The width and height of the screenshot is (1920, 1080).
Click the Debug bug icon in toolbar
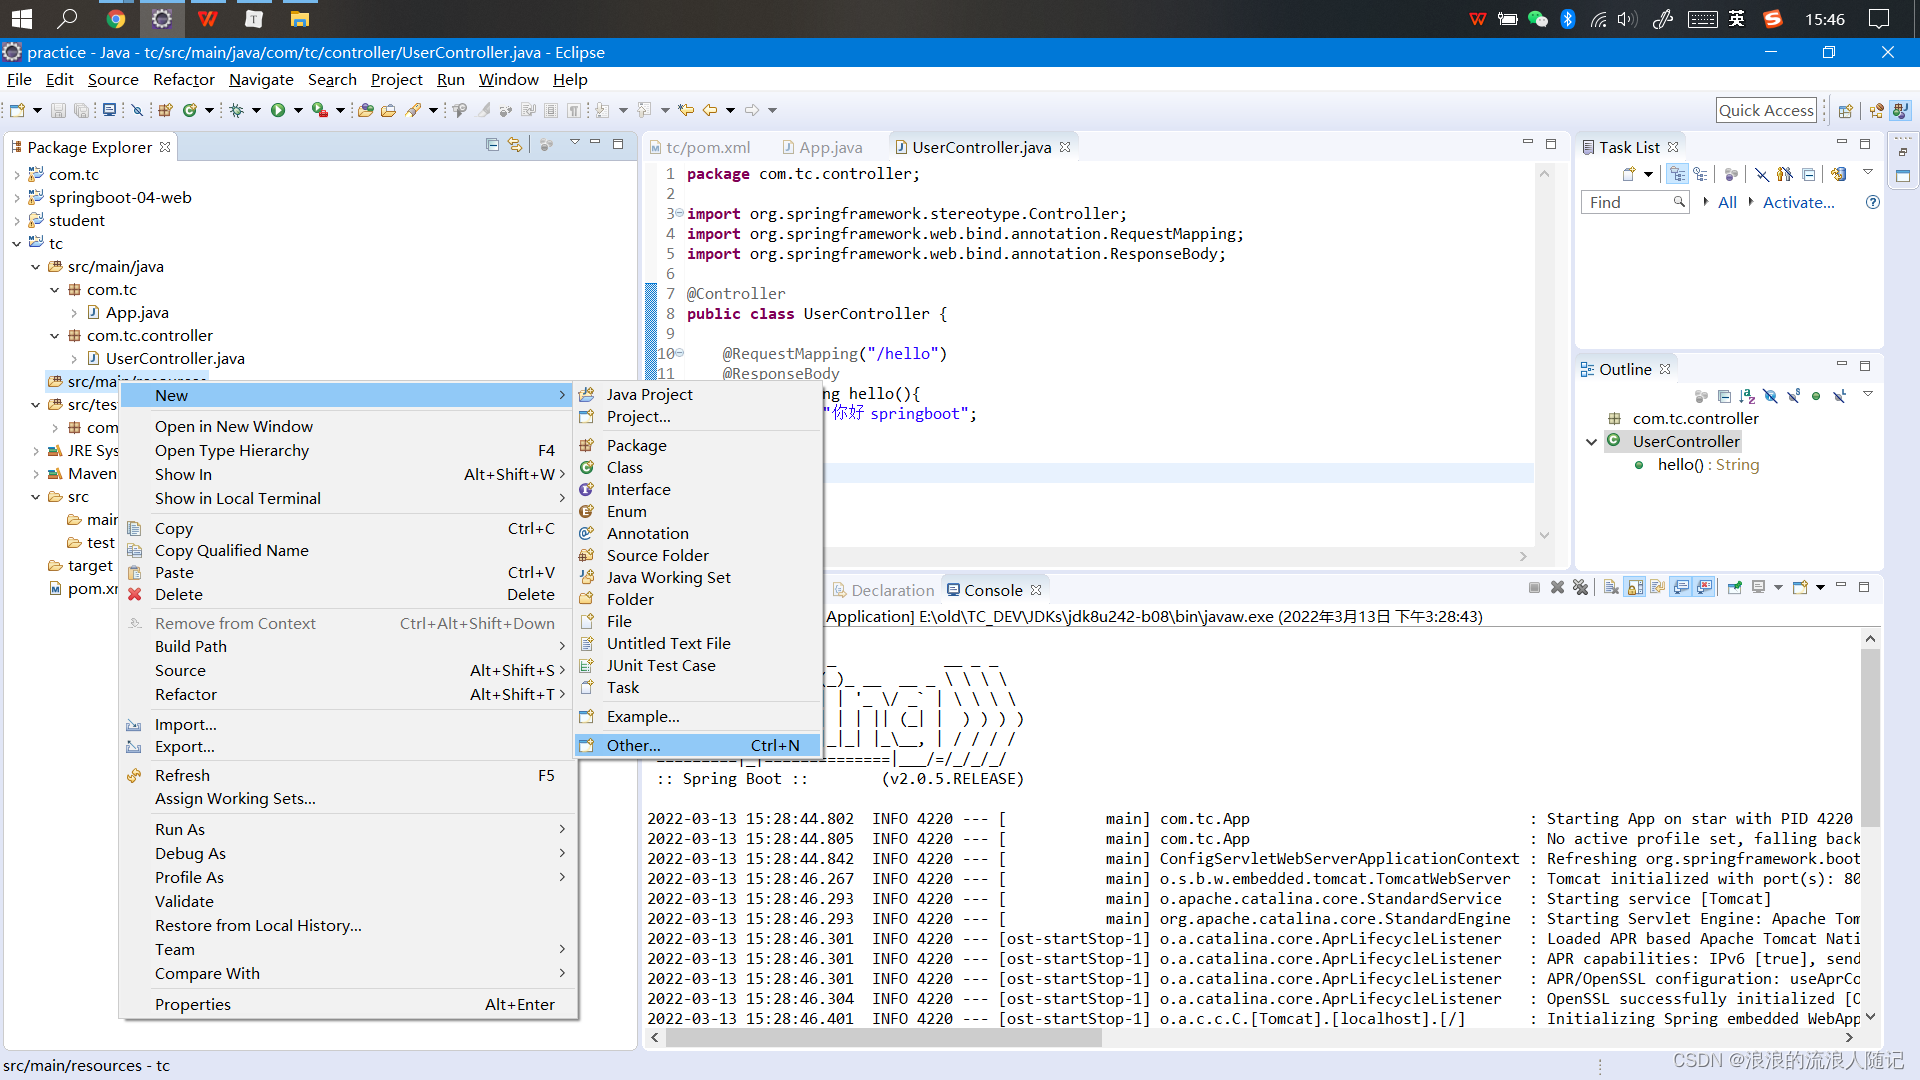pyautogui.click(x=237, y=110)
